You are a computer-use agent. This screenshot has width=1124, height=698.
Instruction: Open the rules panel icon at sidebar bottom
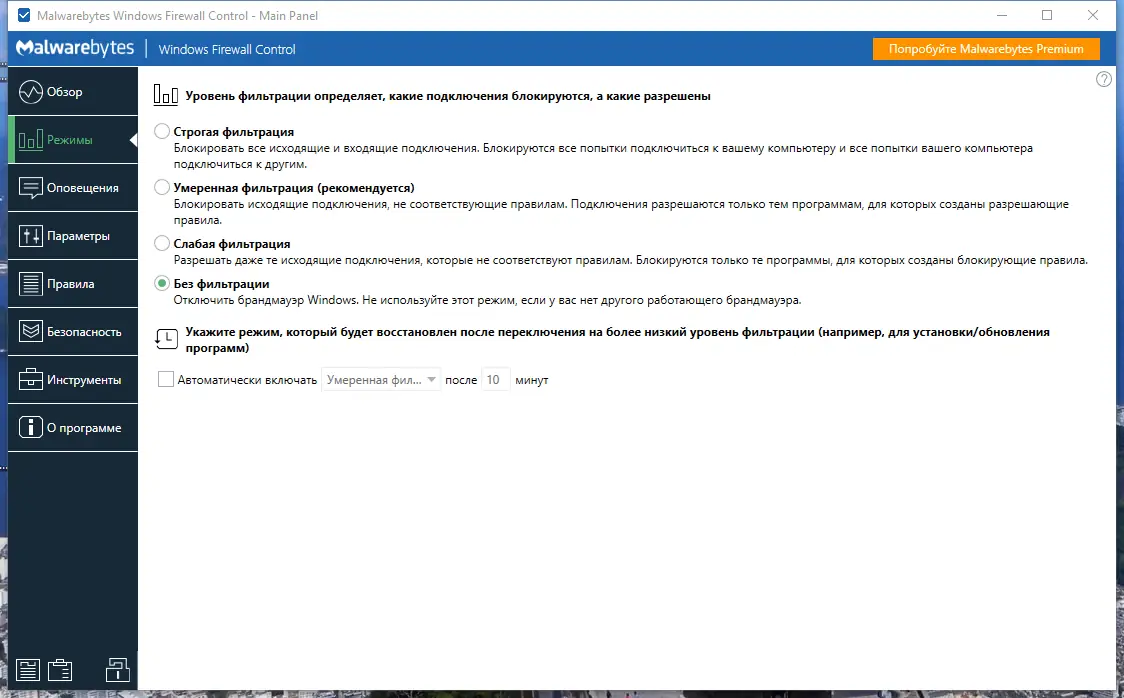pyautogui.click(x=28, y=670)
